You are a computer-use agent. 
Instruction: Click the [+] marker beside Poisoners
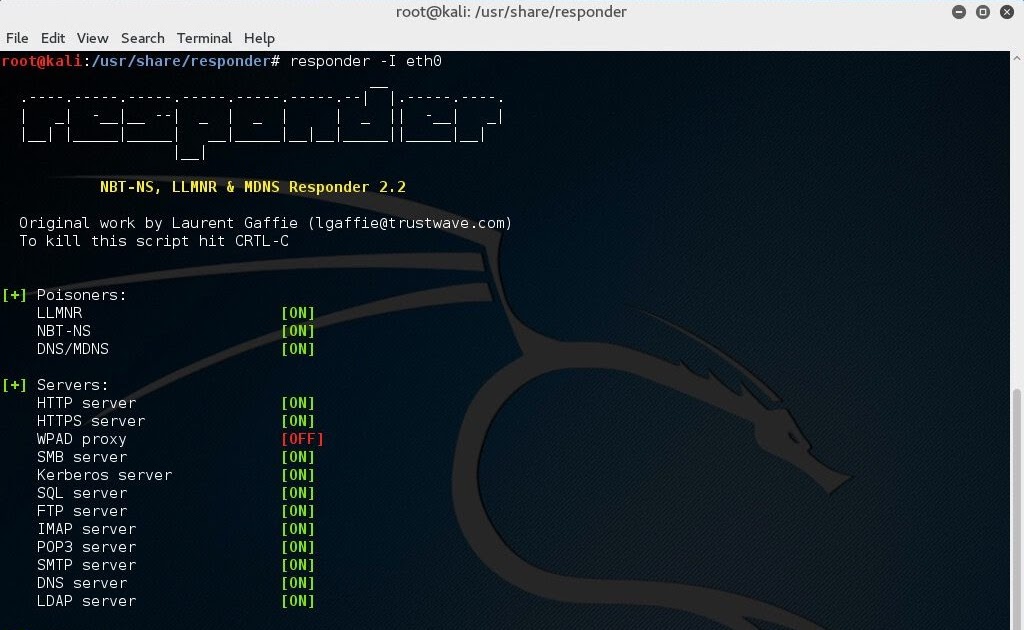pyautogui.click(x=14, y=295)
